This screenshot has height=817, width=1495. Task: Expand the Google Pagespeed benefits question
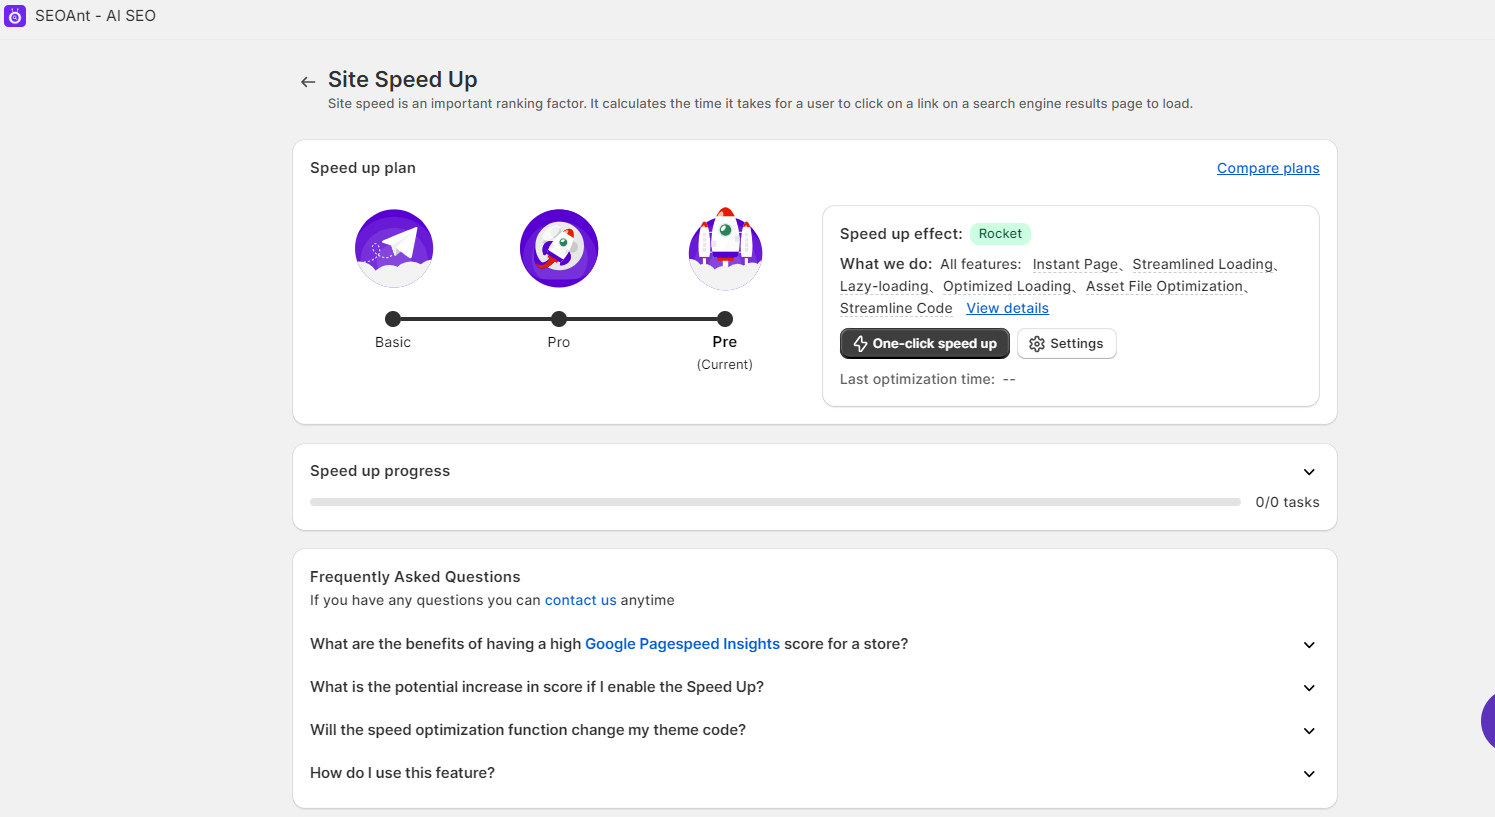coord(1309,645)
